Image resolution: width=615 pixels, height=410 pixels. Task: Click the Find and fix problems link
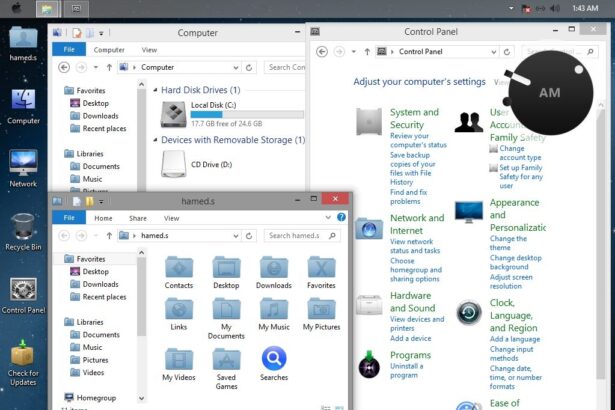[408, 197]
